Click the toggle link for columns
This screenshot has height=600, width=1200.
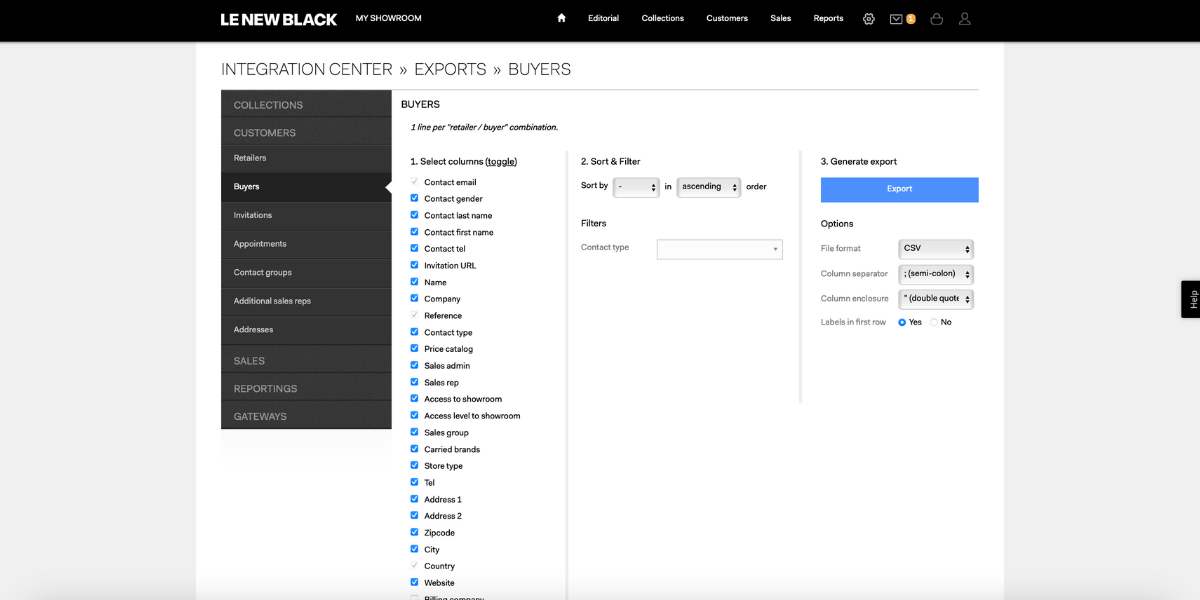(x=501, y=161)
